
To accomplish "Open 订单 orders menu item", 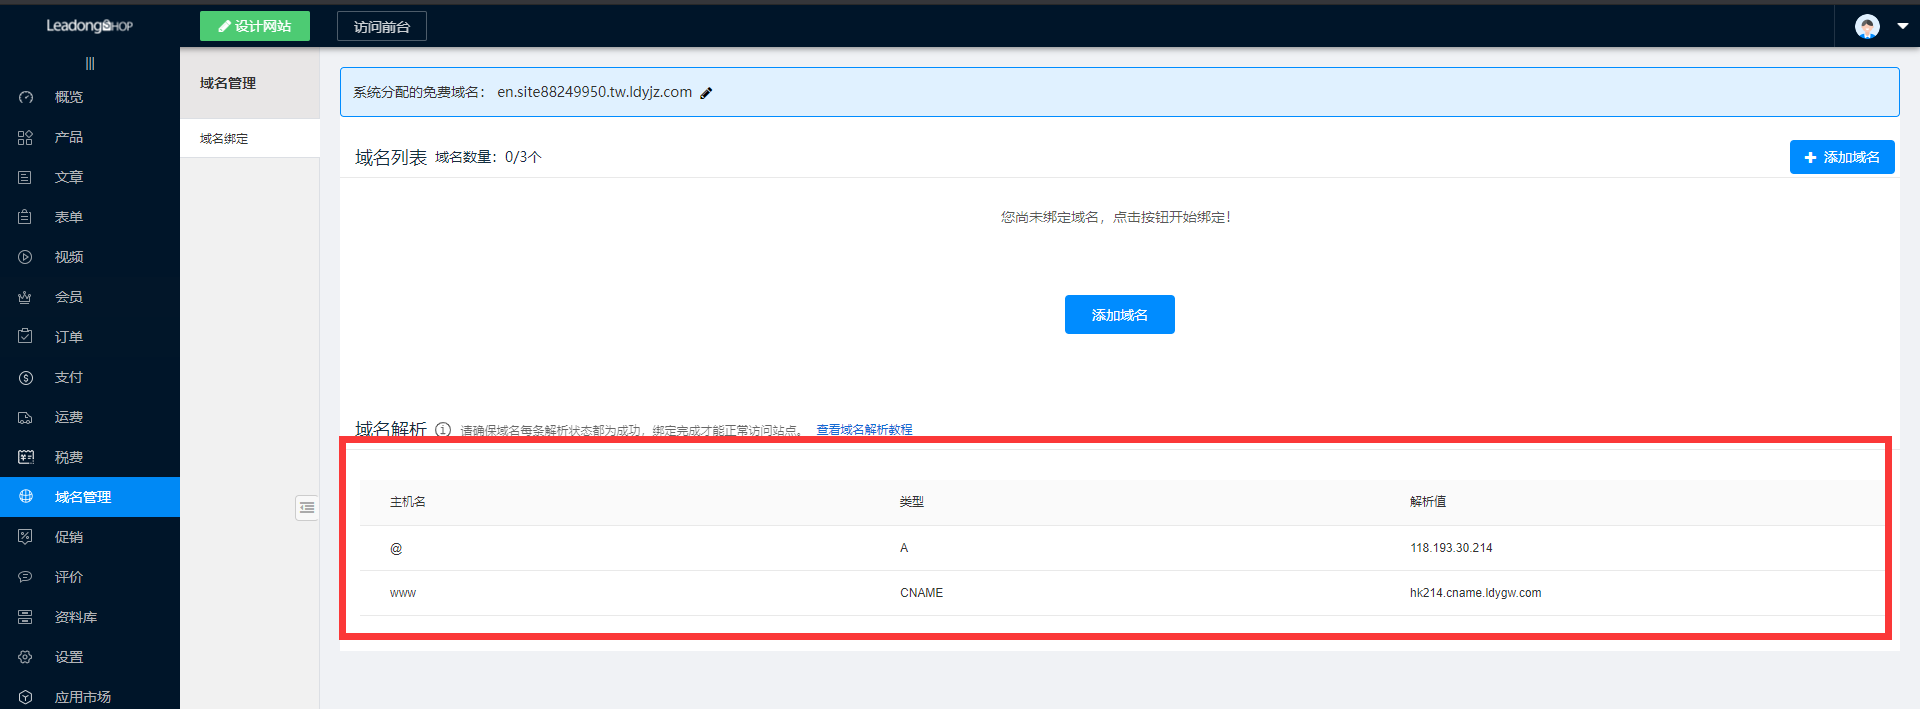I will (x=68, y=337).
